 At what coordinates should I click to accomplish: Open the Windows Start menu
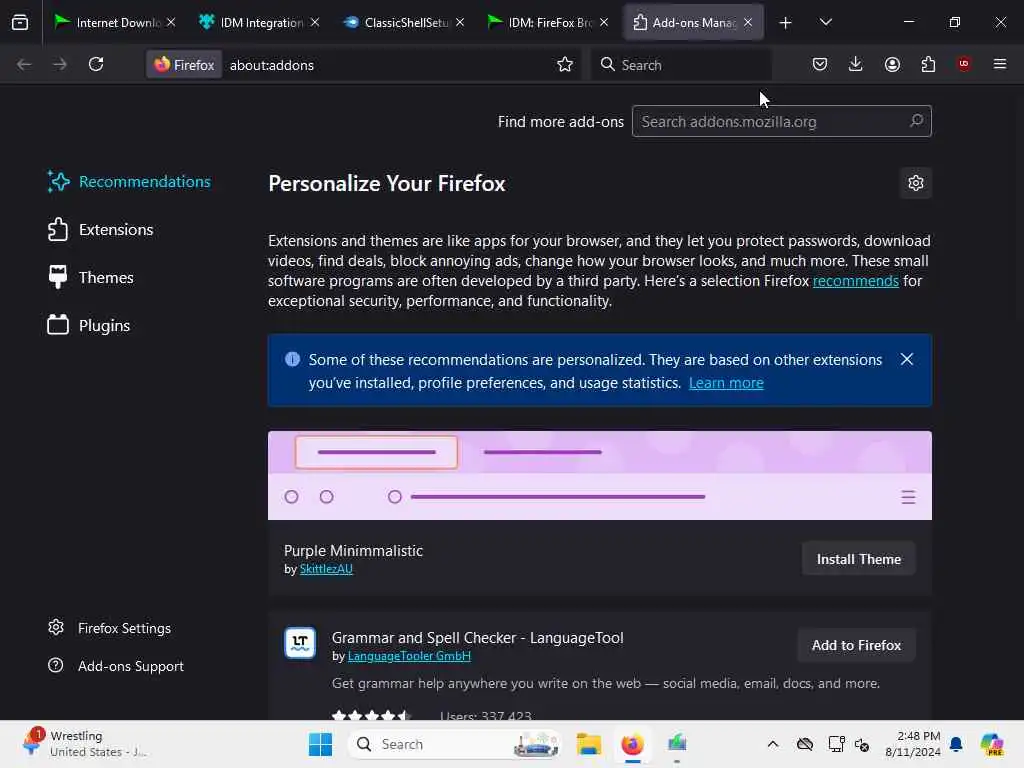tap(320, 744)
